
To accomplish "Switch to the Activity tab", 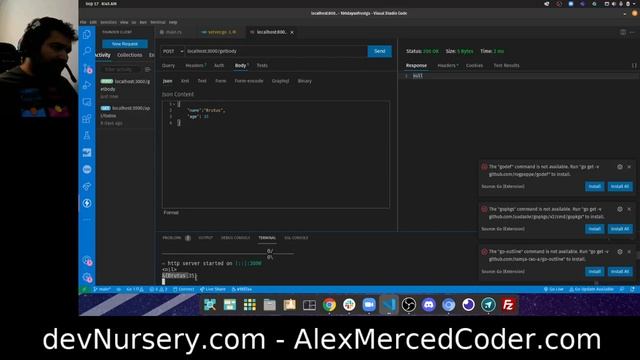I will coord(102,55).
